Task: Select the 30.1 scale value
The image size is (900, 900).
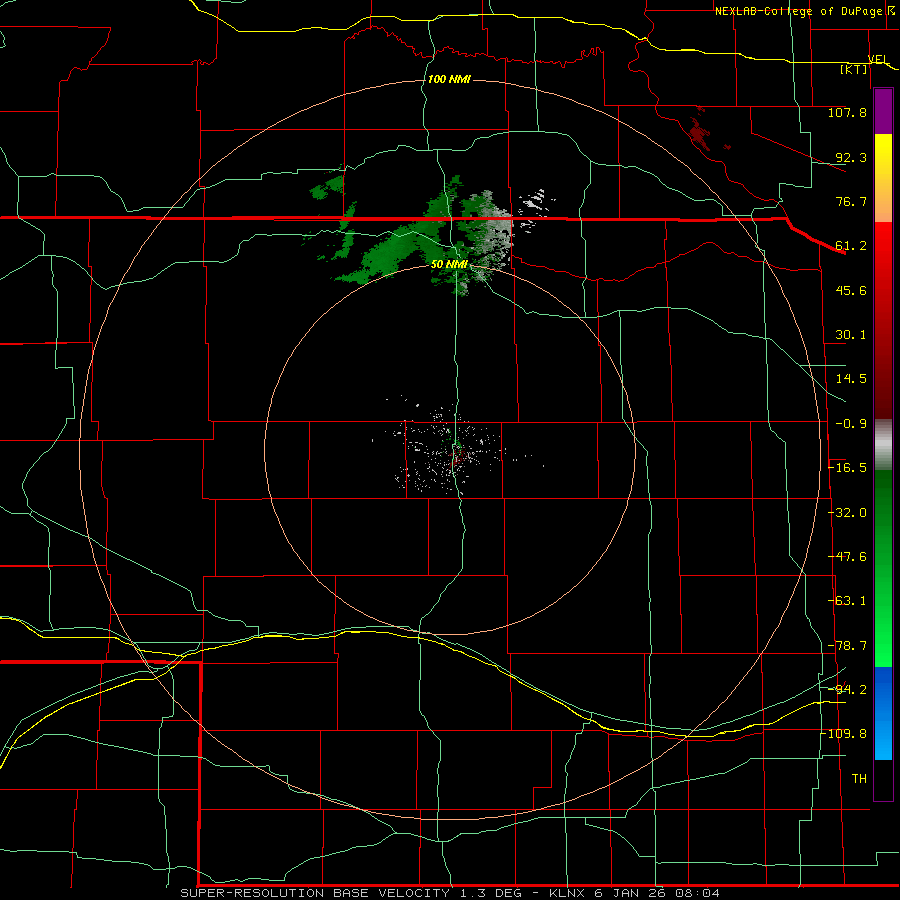Action: click(x=851, y=335)
